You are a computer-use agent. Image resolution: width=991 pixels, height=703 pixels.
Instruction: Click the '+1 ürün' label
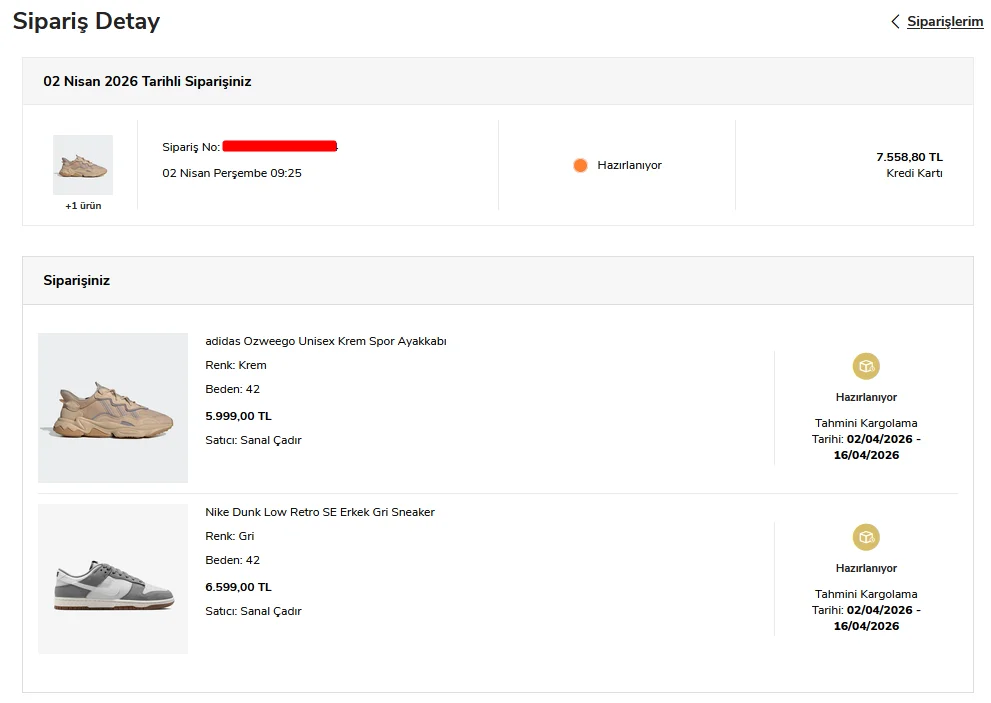[x=83, y=206]
